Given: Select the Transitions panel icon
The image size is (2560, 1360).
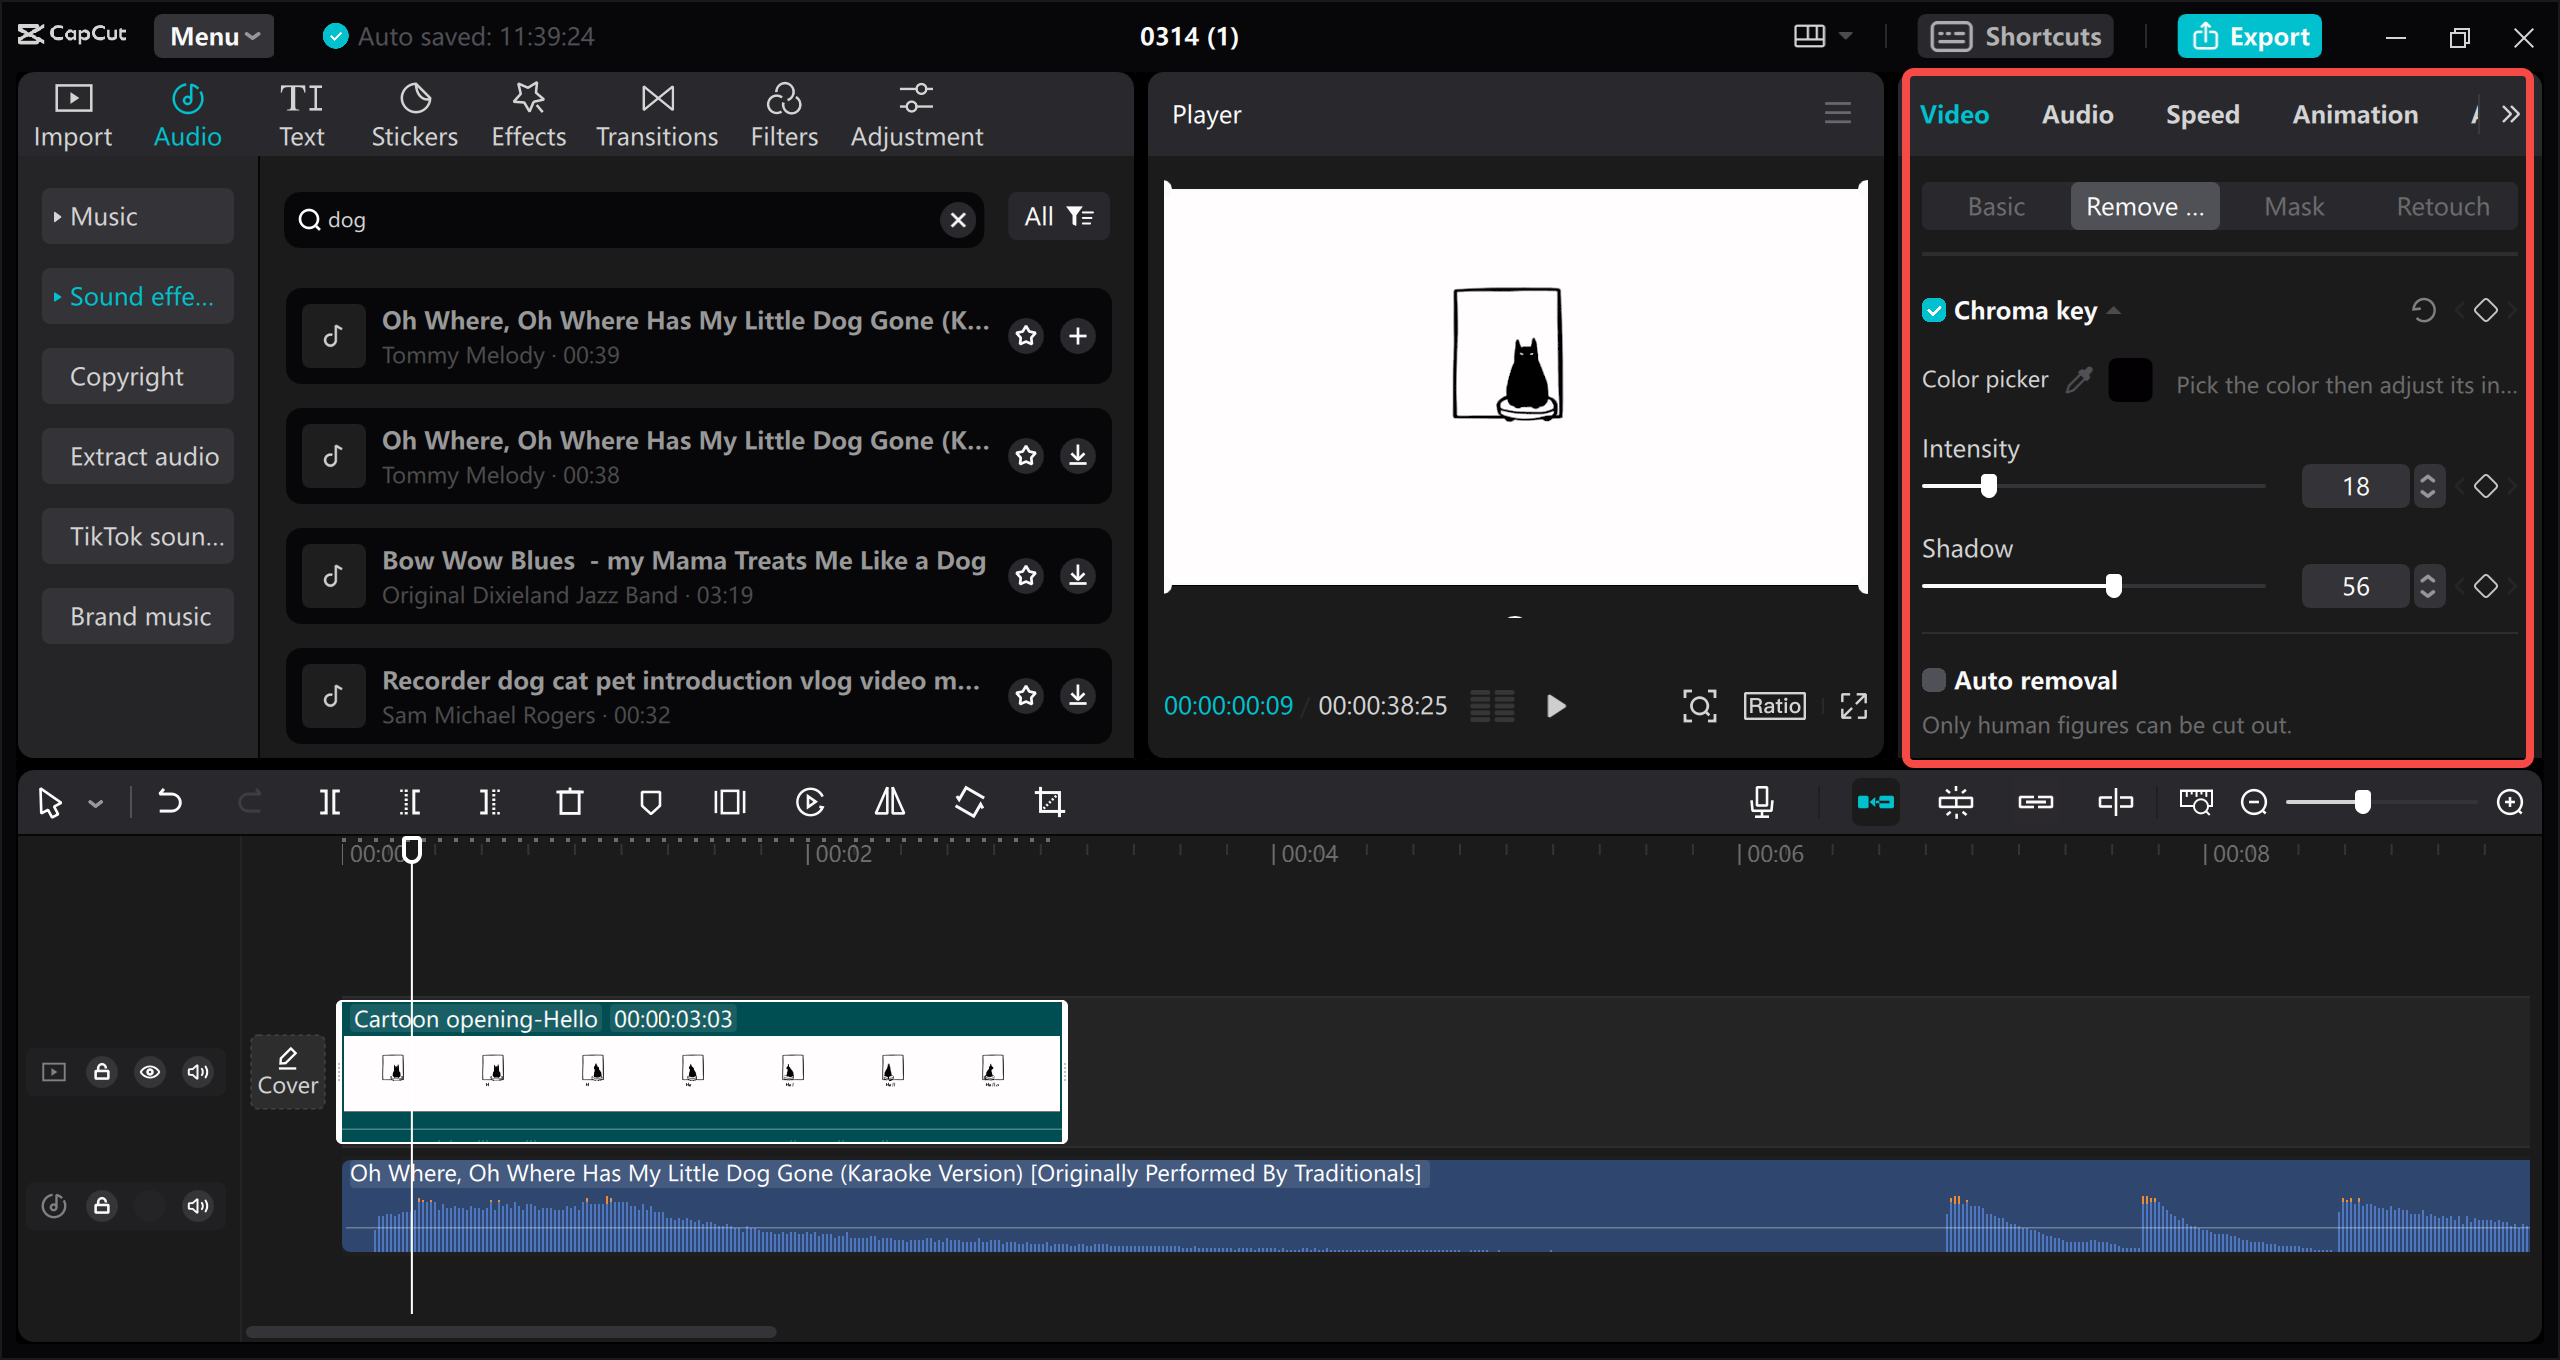Looking at the screenshot, I should [x=656, y=113].
